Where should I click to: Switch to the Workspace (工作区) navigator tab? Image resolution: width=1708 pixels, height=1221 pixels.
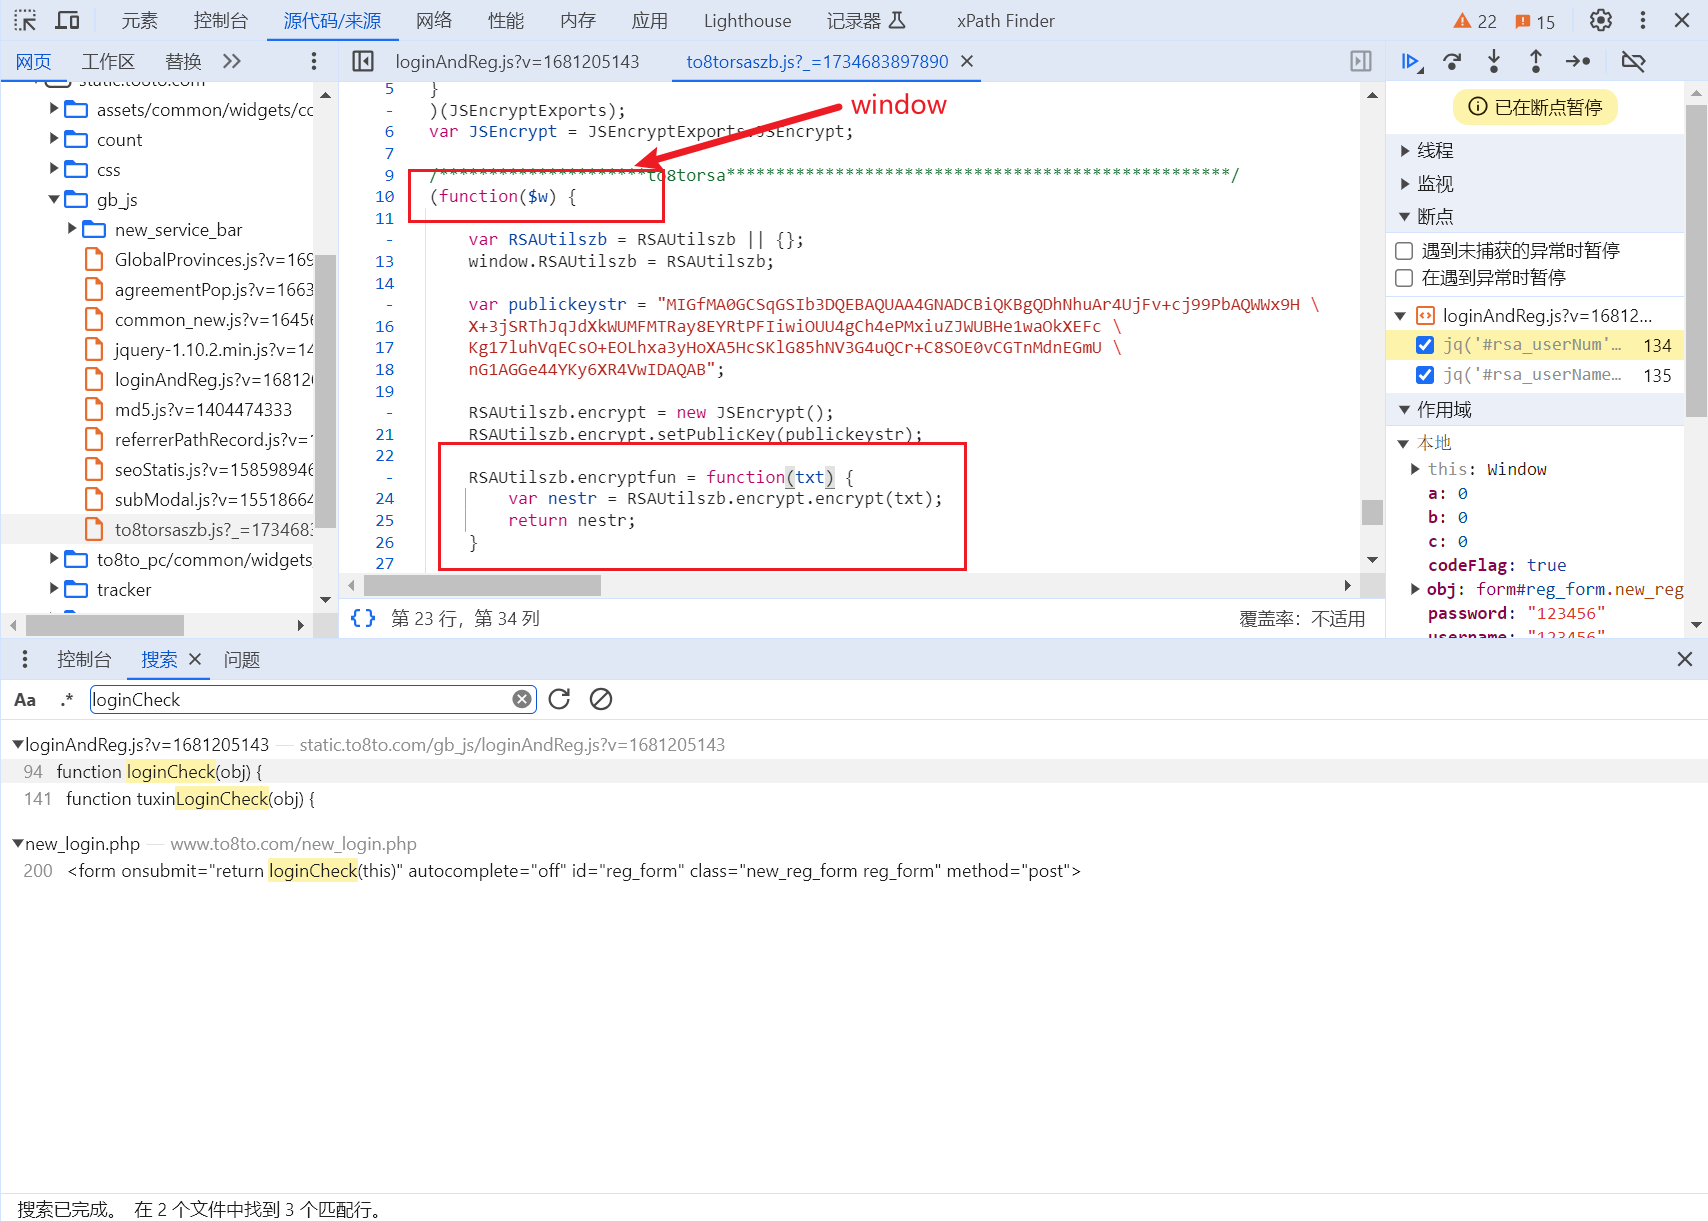pos(108,61)
